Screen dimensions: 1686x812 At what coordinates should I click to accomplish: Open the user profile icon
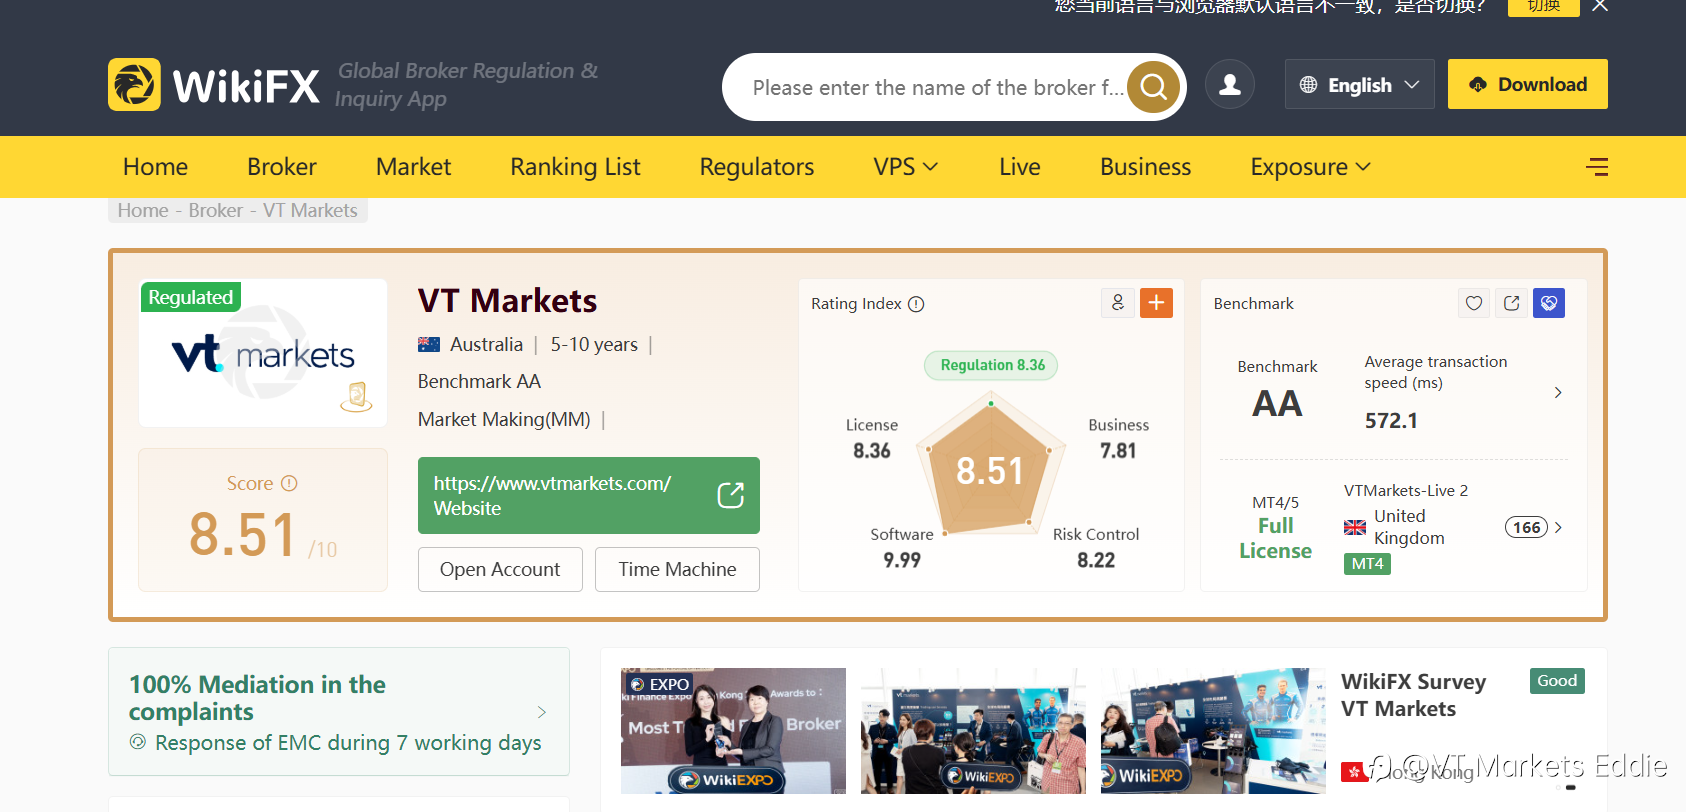coord(1230,85)
